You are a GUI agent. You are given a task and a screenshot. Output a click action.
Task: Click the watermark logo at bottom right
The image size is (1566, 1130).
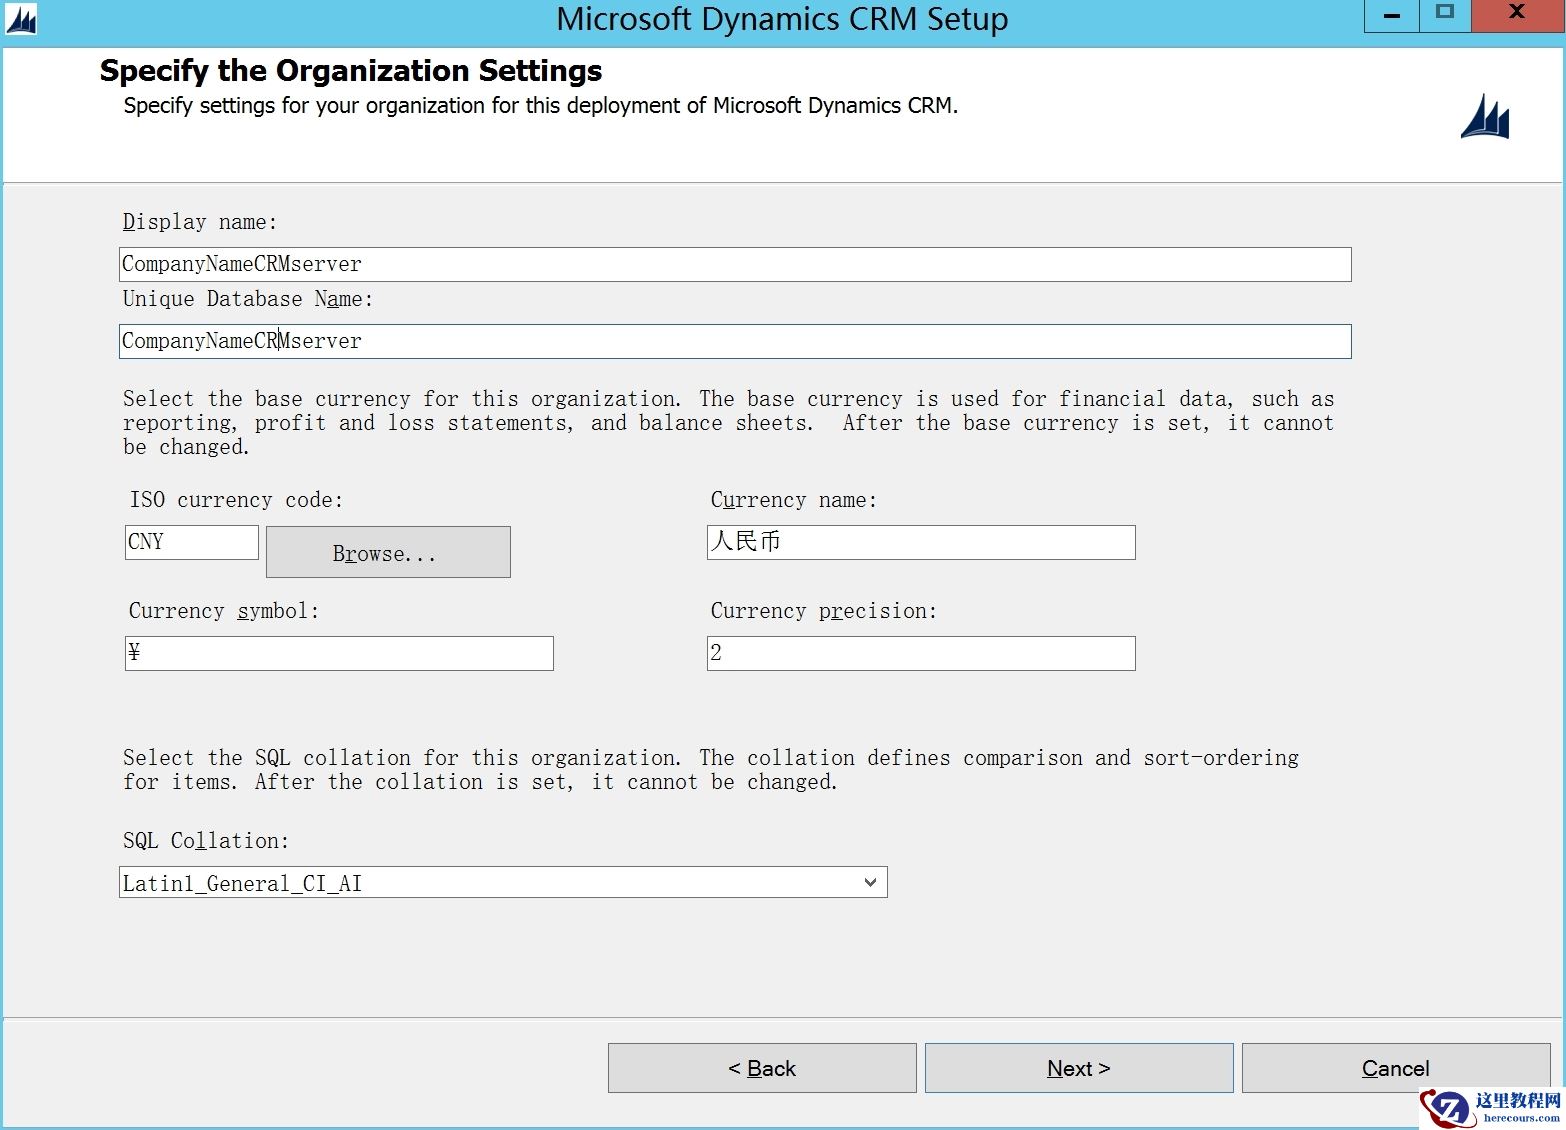[1492, 1107]
